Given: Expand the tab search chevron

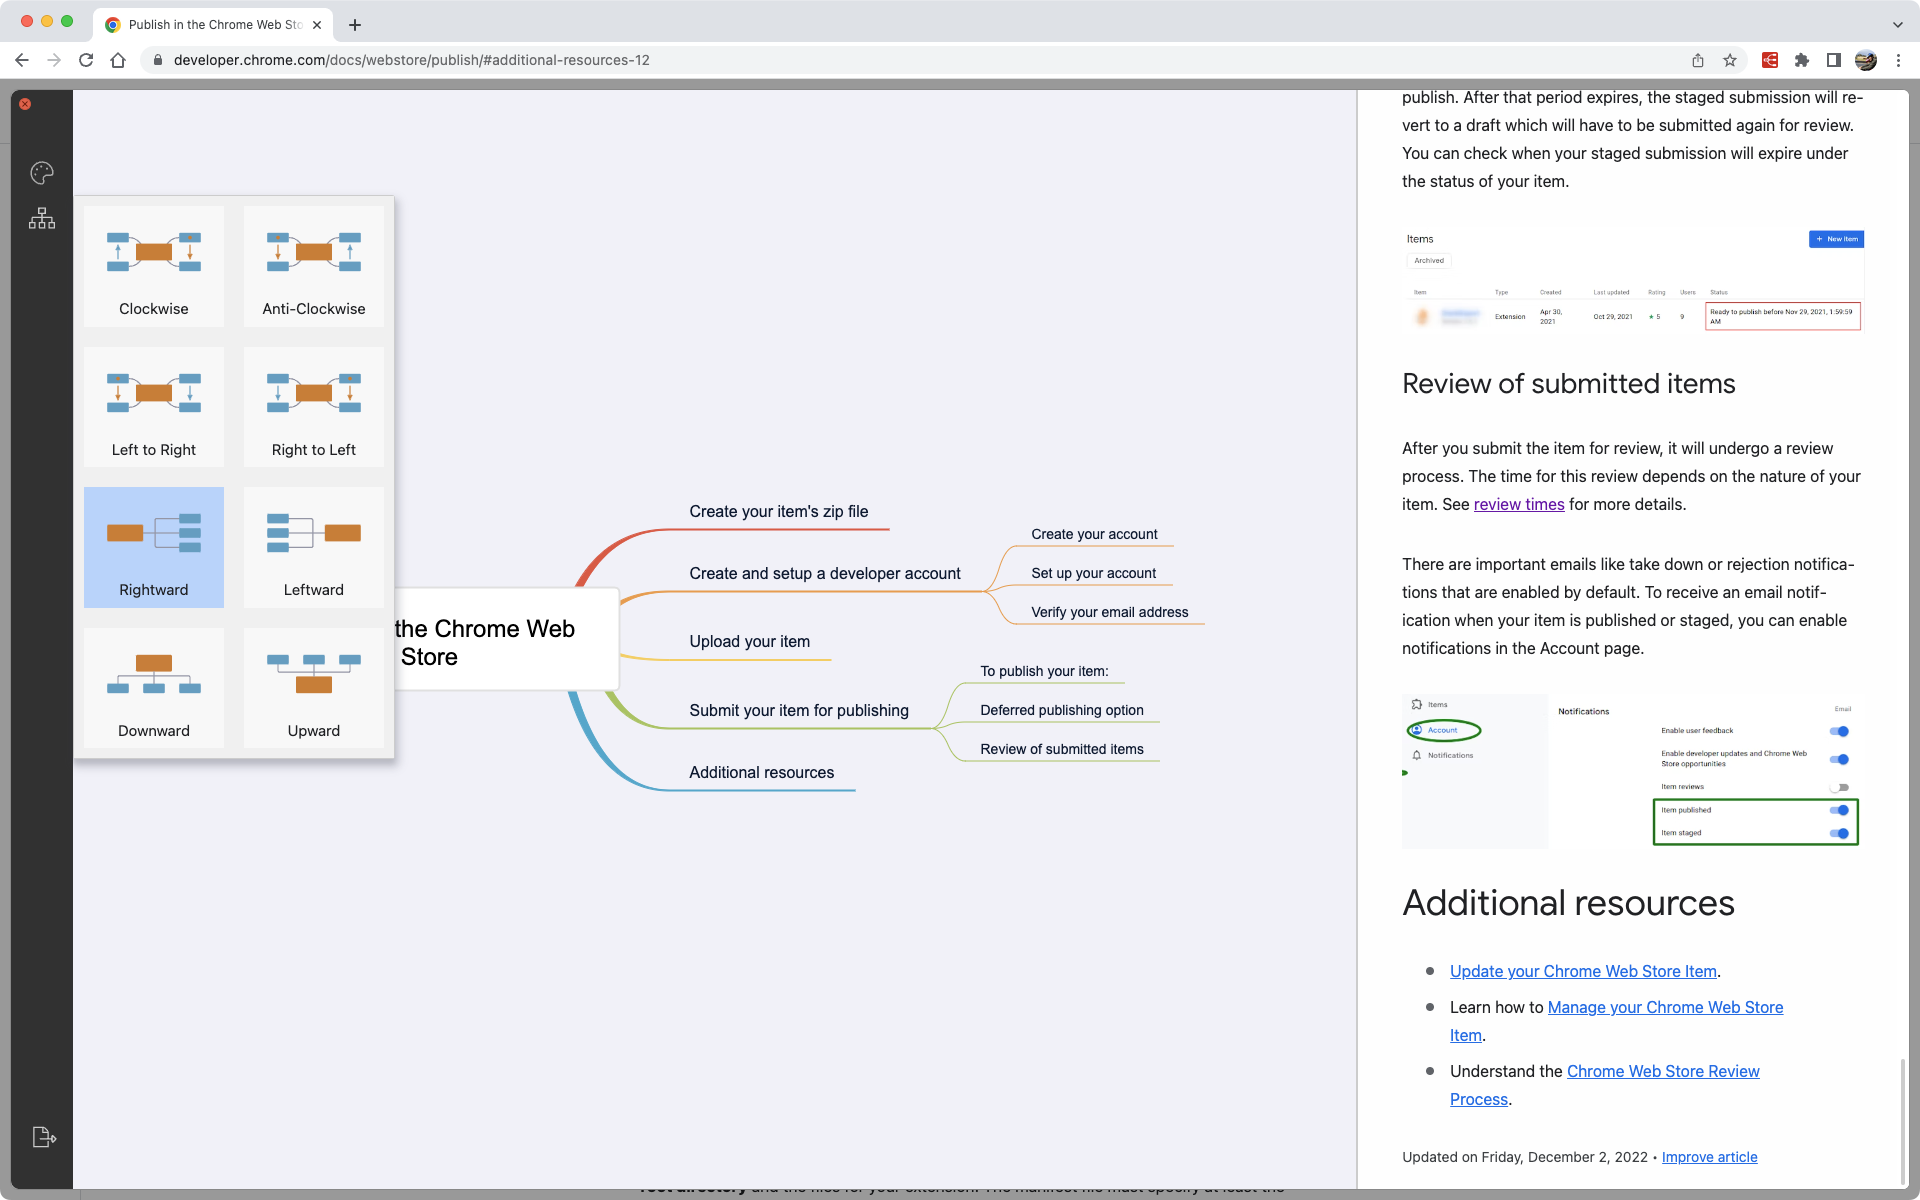Looking at the screenshot, I should coord(1898,25).
